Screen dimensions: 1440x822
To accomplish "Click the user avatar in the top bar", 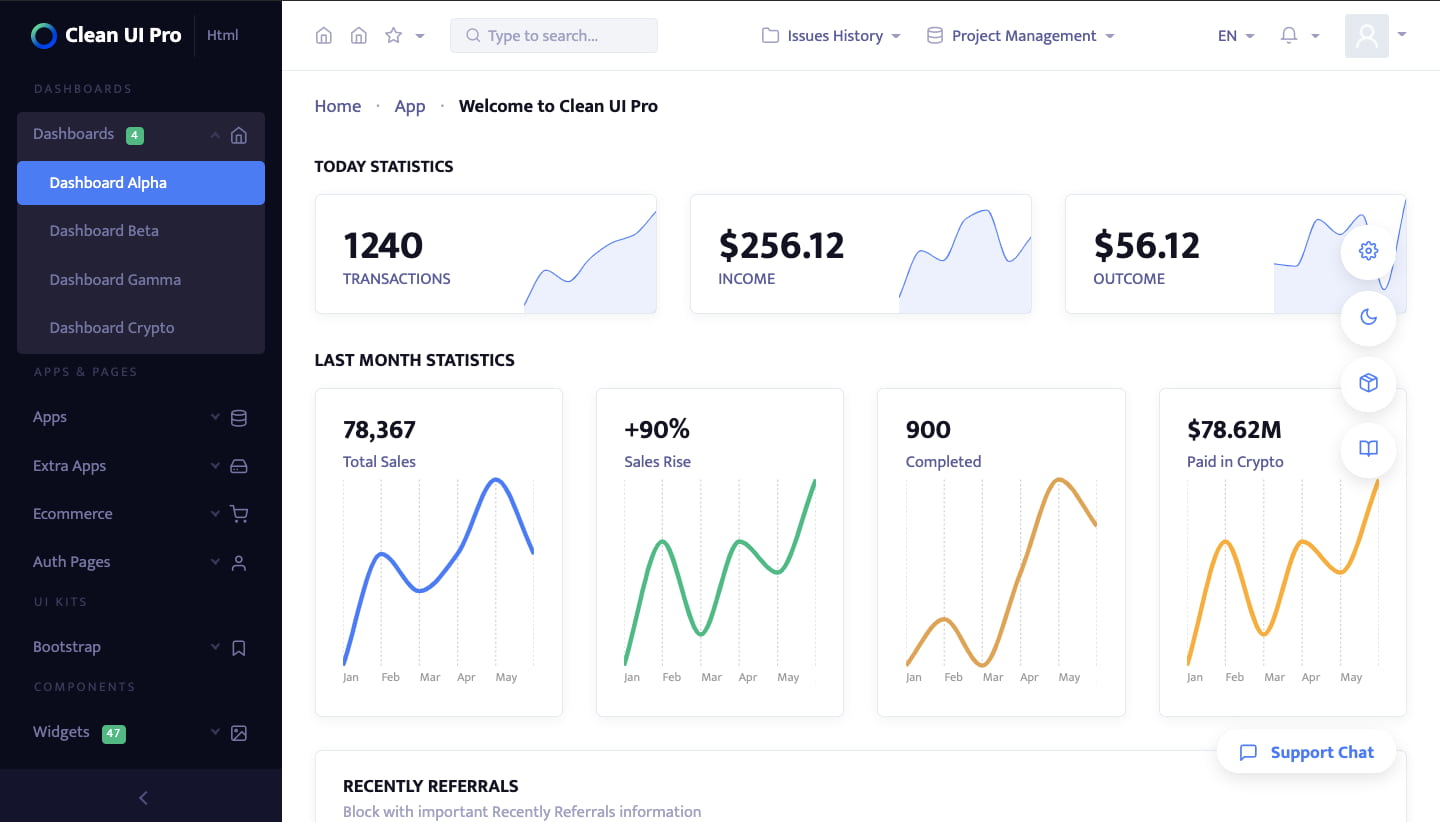I will (x=1367, y=36).
